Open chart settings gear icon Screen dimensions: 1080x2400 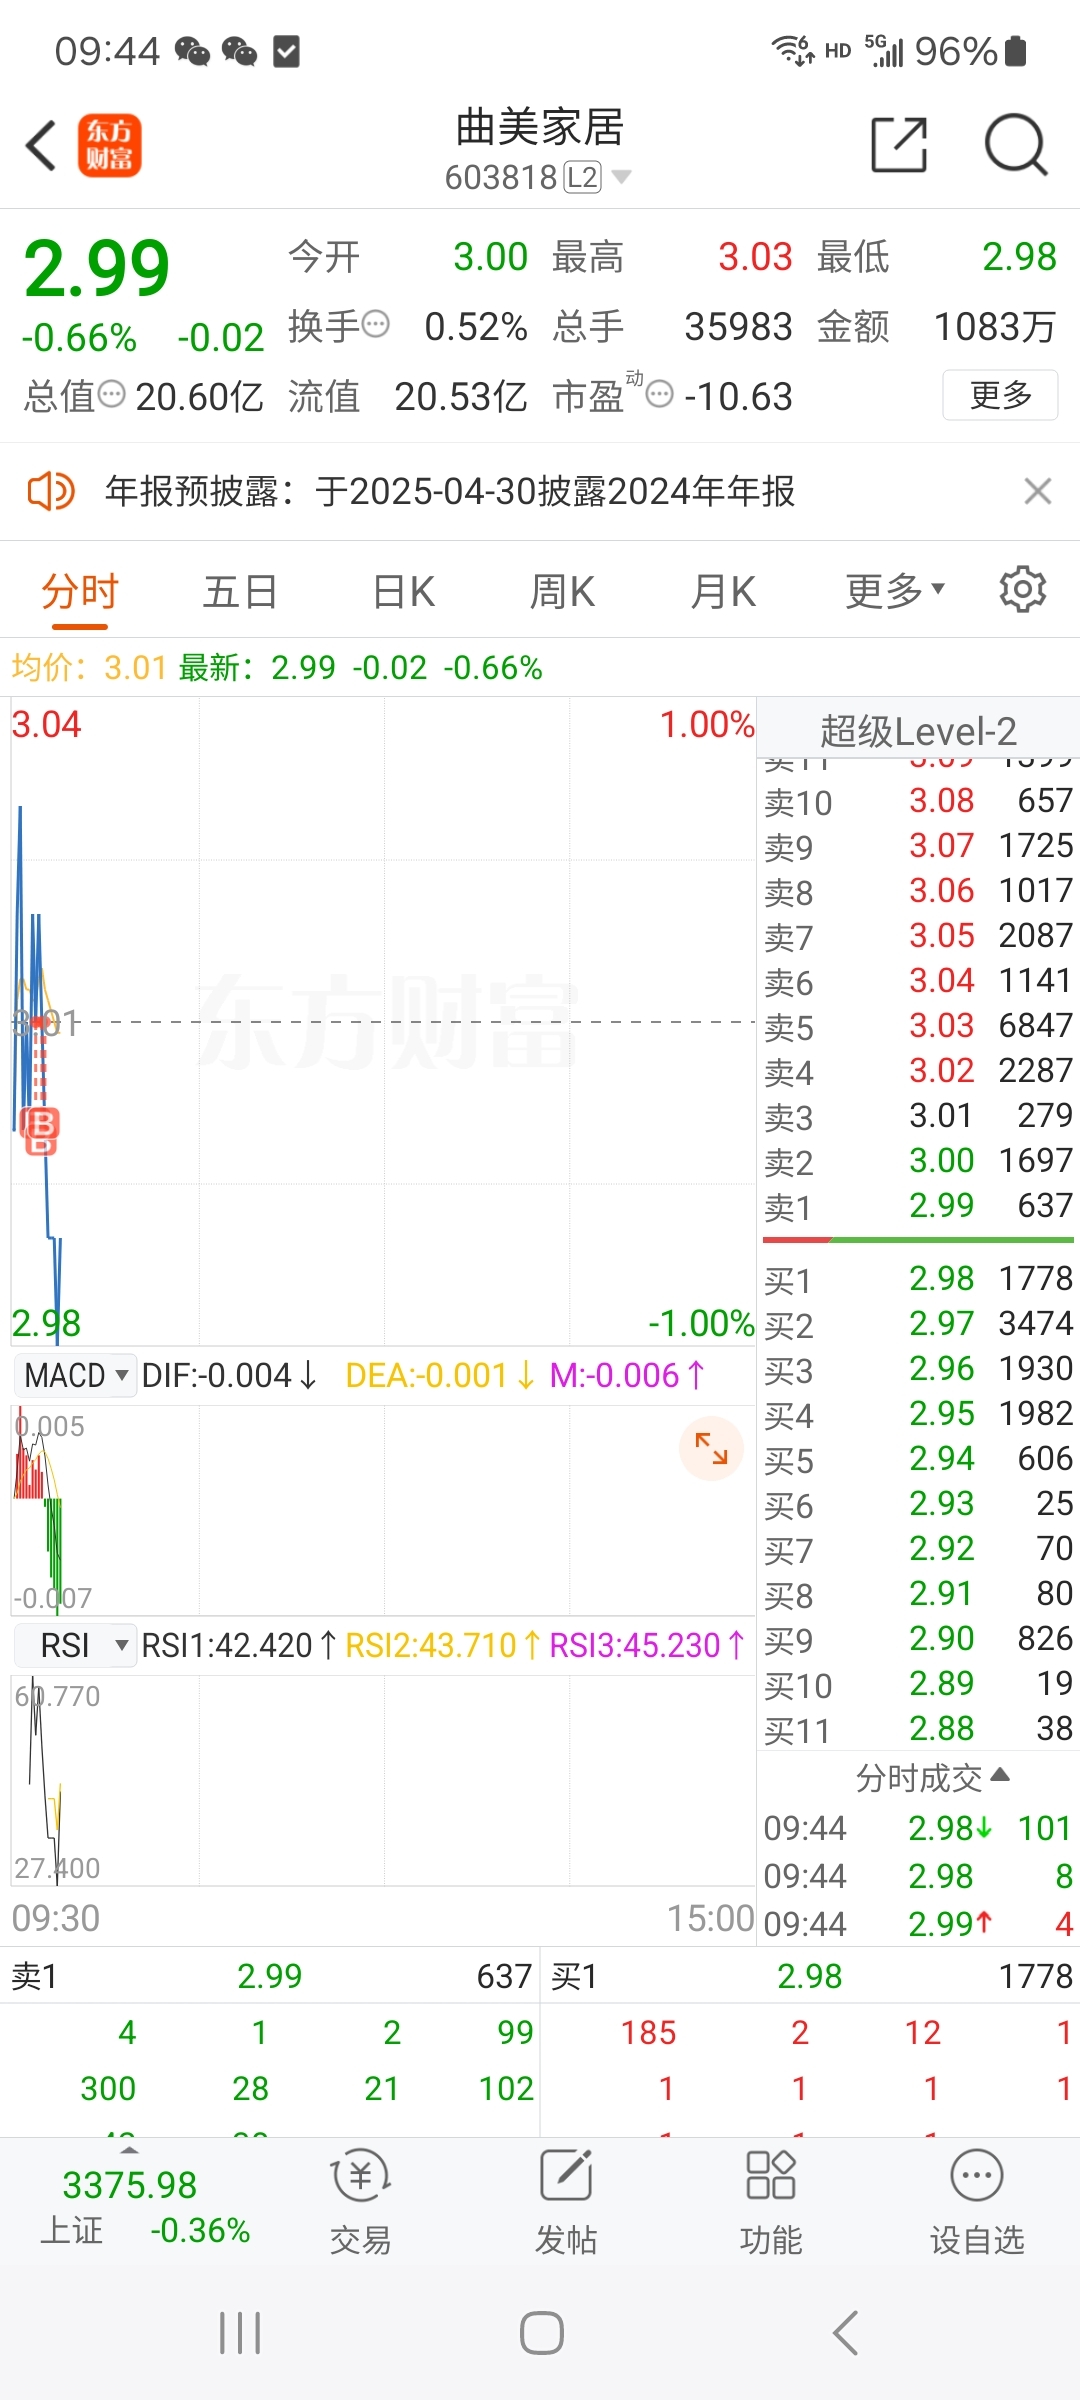(1022, 590)
